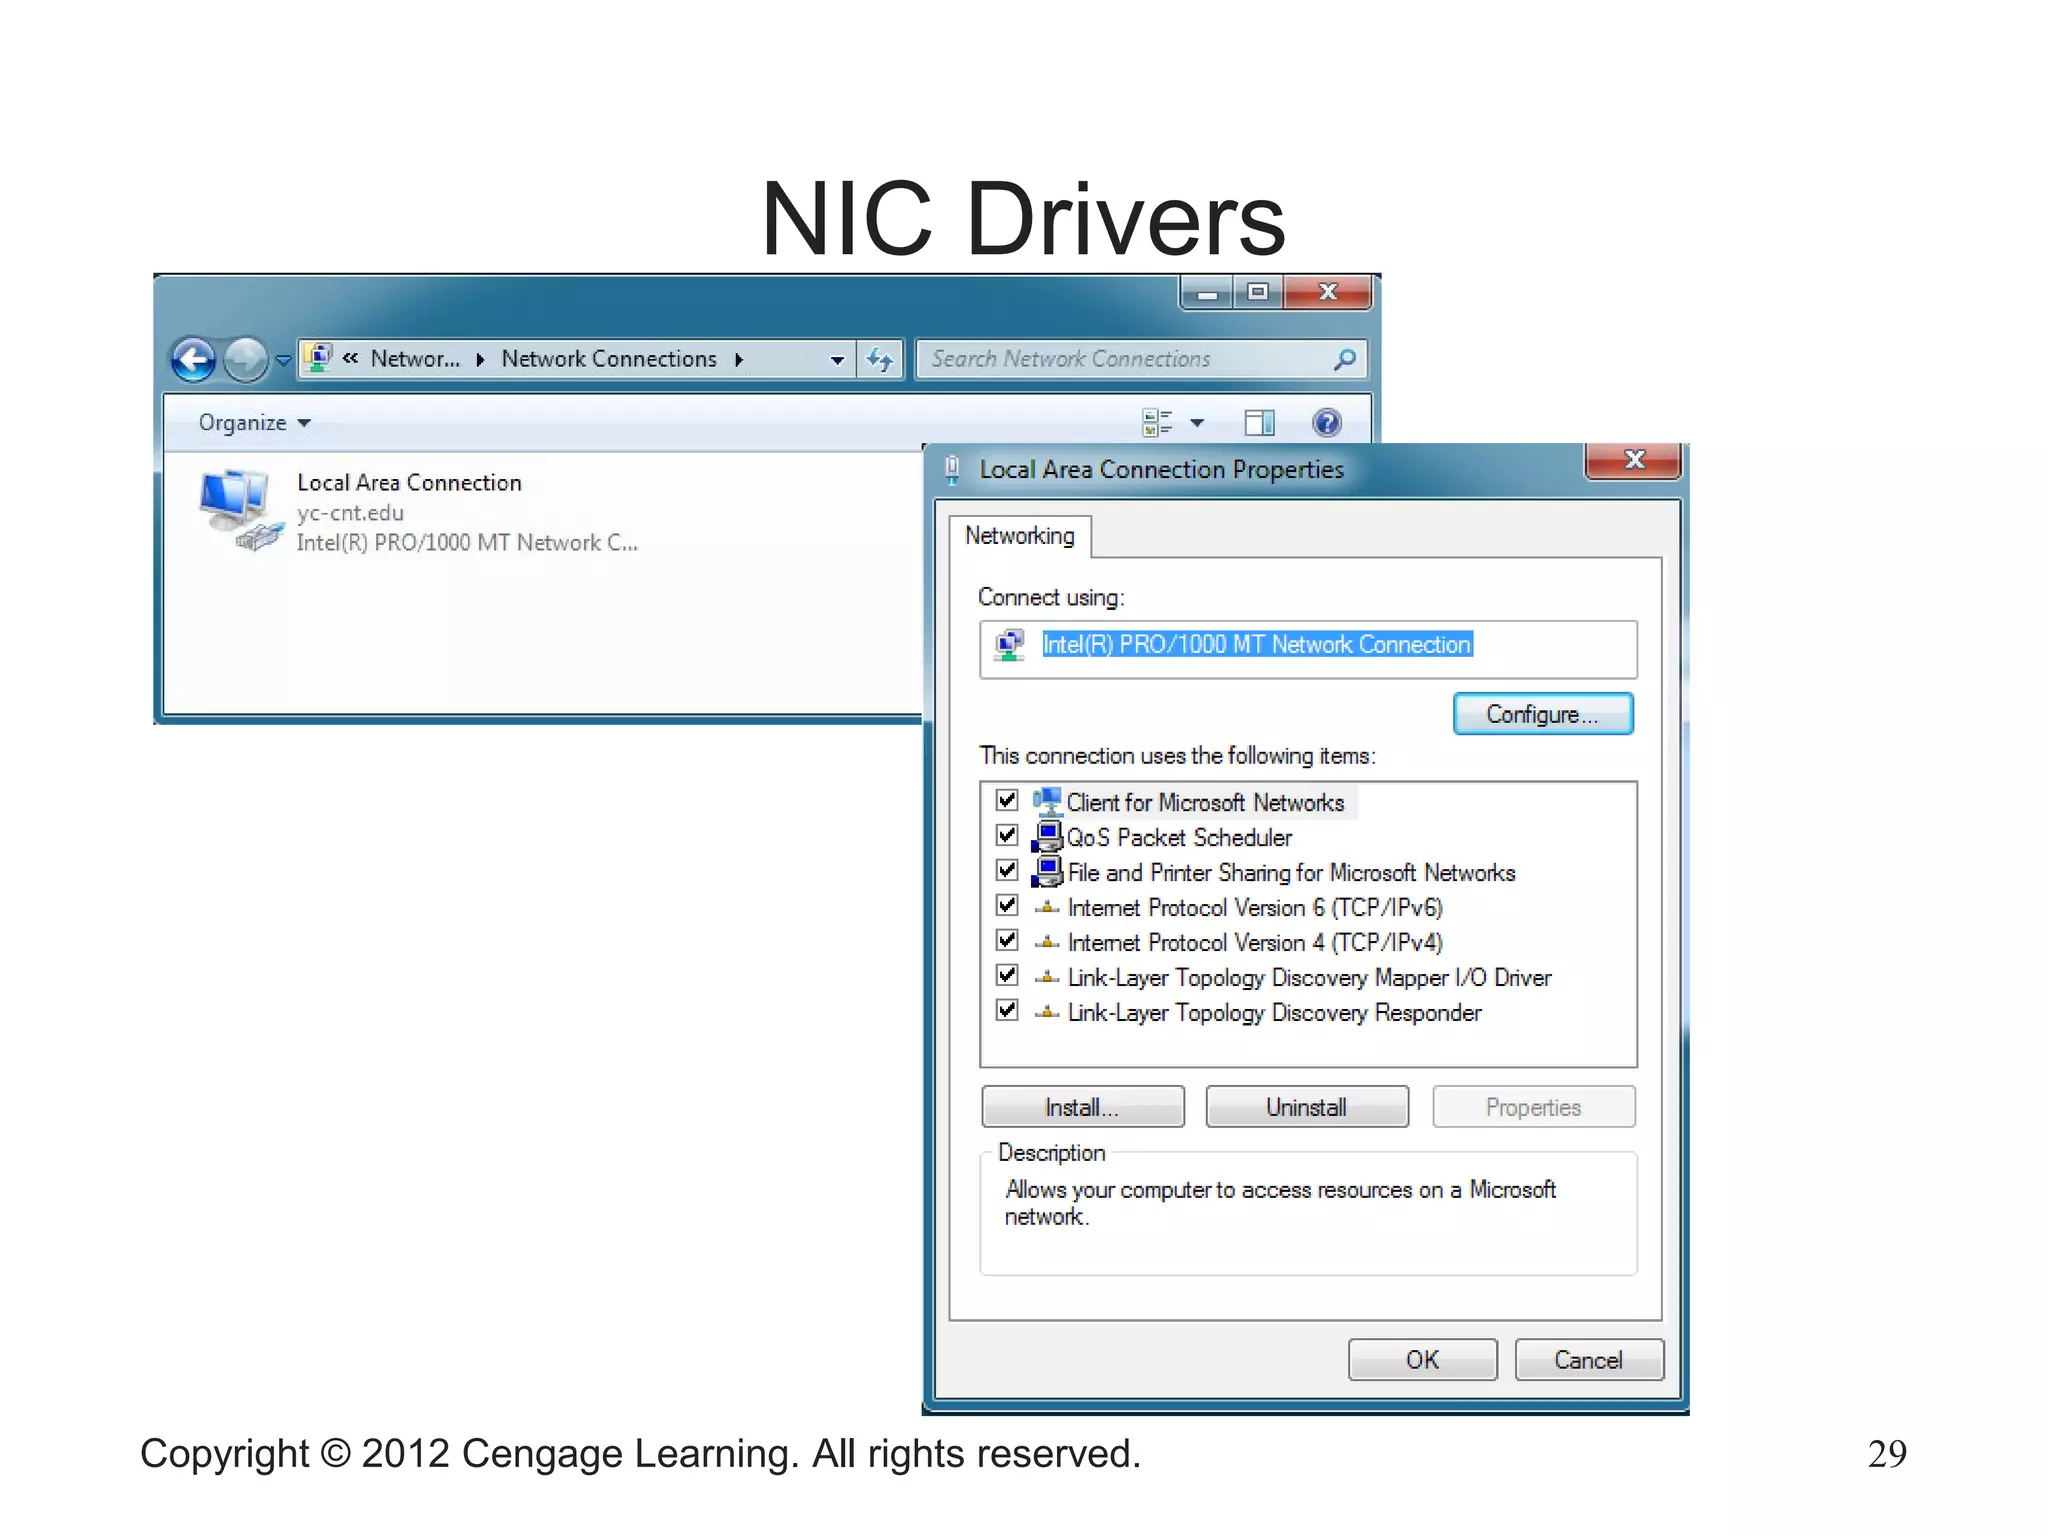Click the Client for Microsoft Networks icon

coord(1047,802)
